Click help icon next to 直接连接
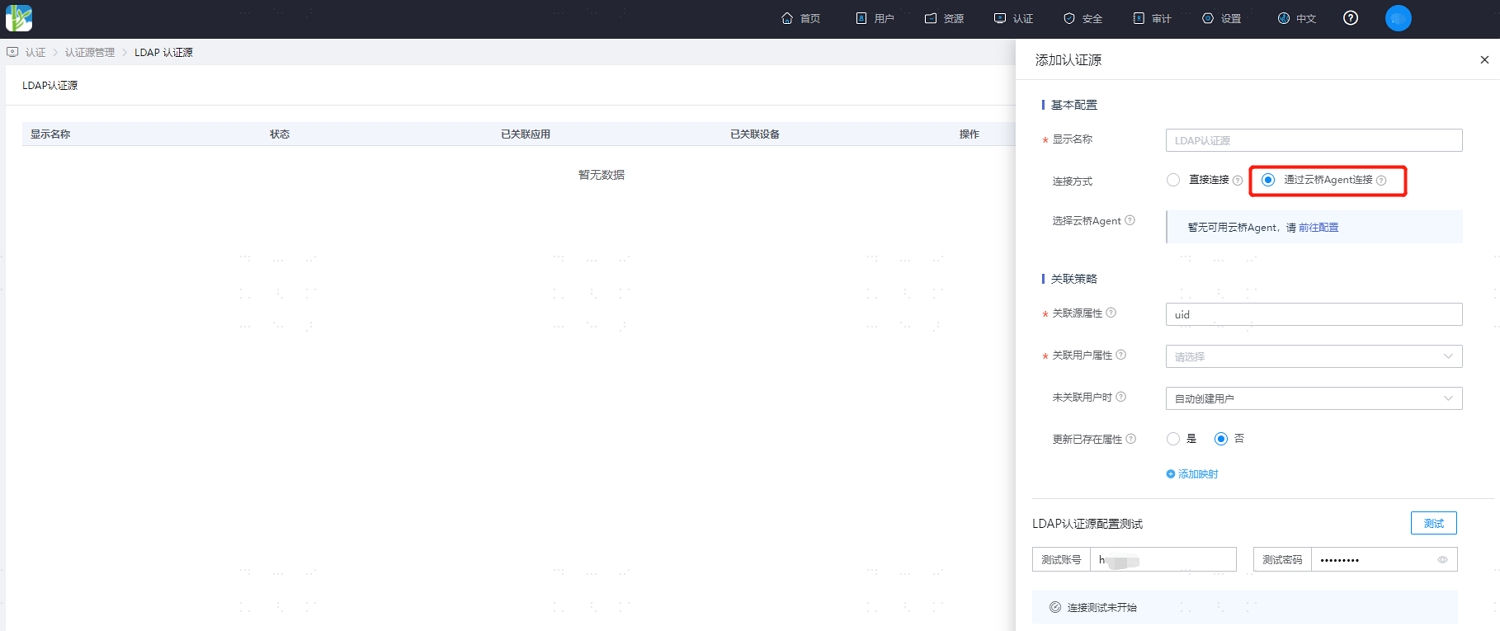 [1238, 181]
